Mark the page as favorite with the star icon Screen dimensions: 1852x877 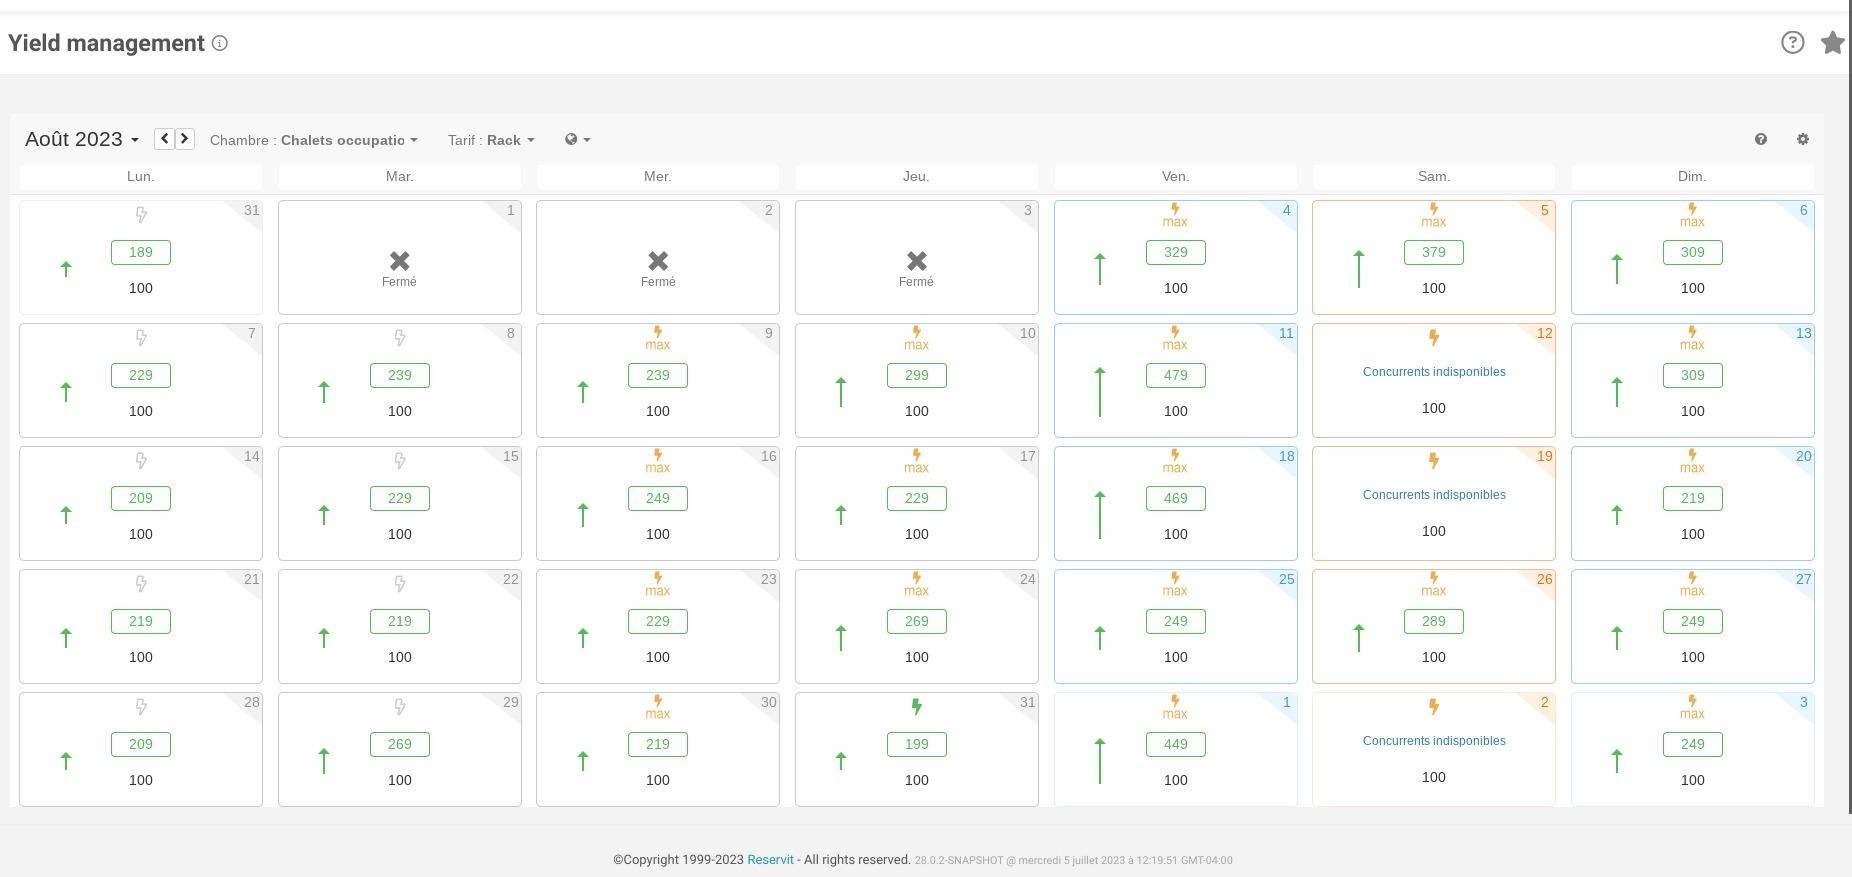[x=1832, y=42]
